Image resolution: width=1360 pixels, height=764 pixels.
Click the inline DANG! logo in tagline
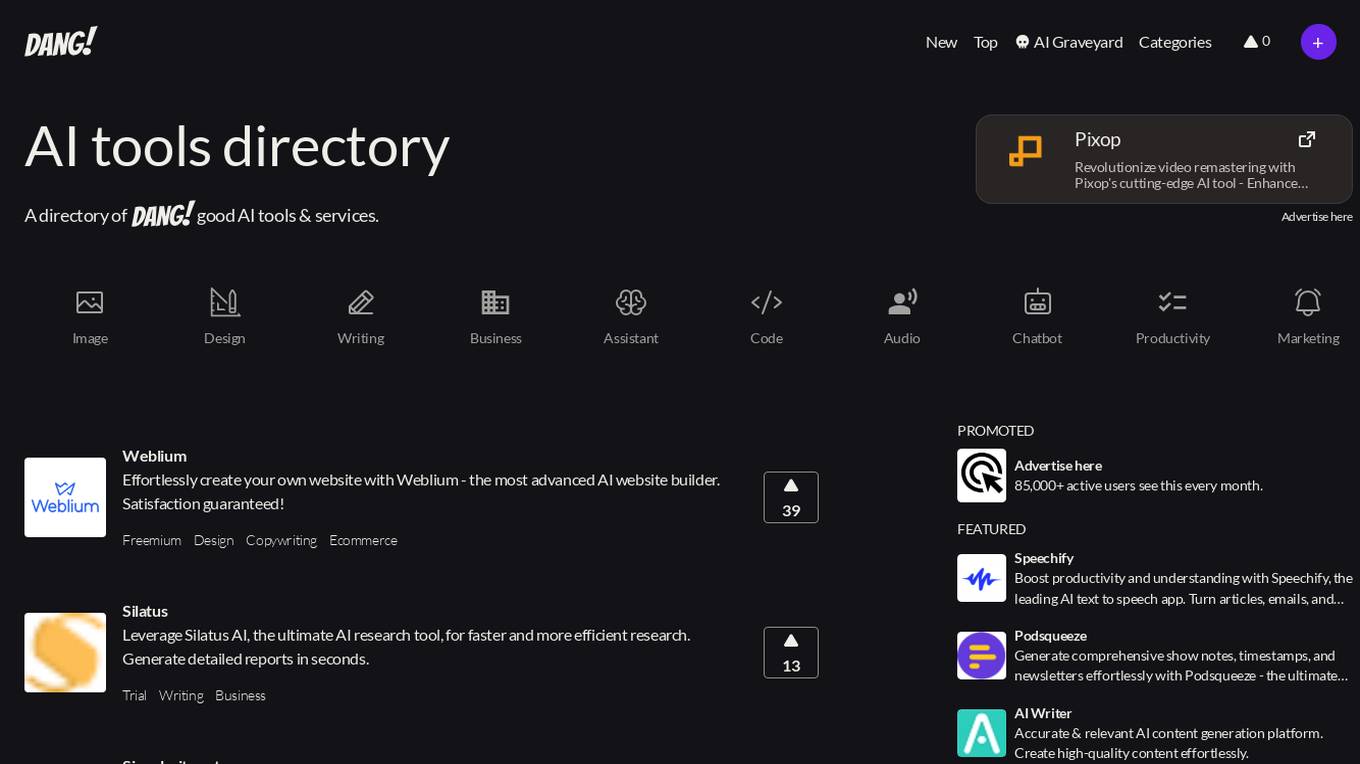tap(163, 214)
